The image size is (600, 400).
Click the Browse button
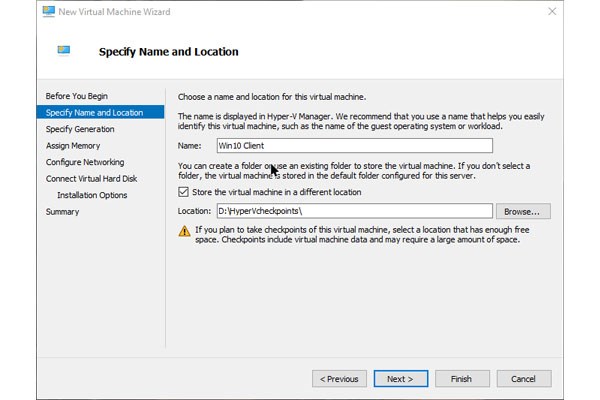pos(523,211)
